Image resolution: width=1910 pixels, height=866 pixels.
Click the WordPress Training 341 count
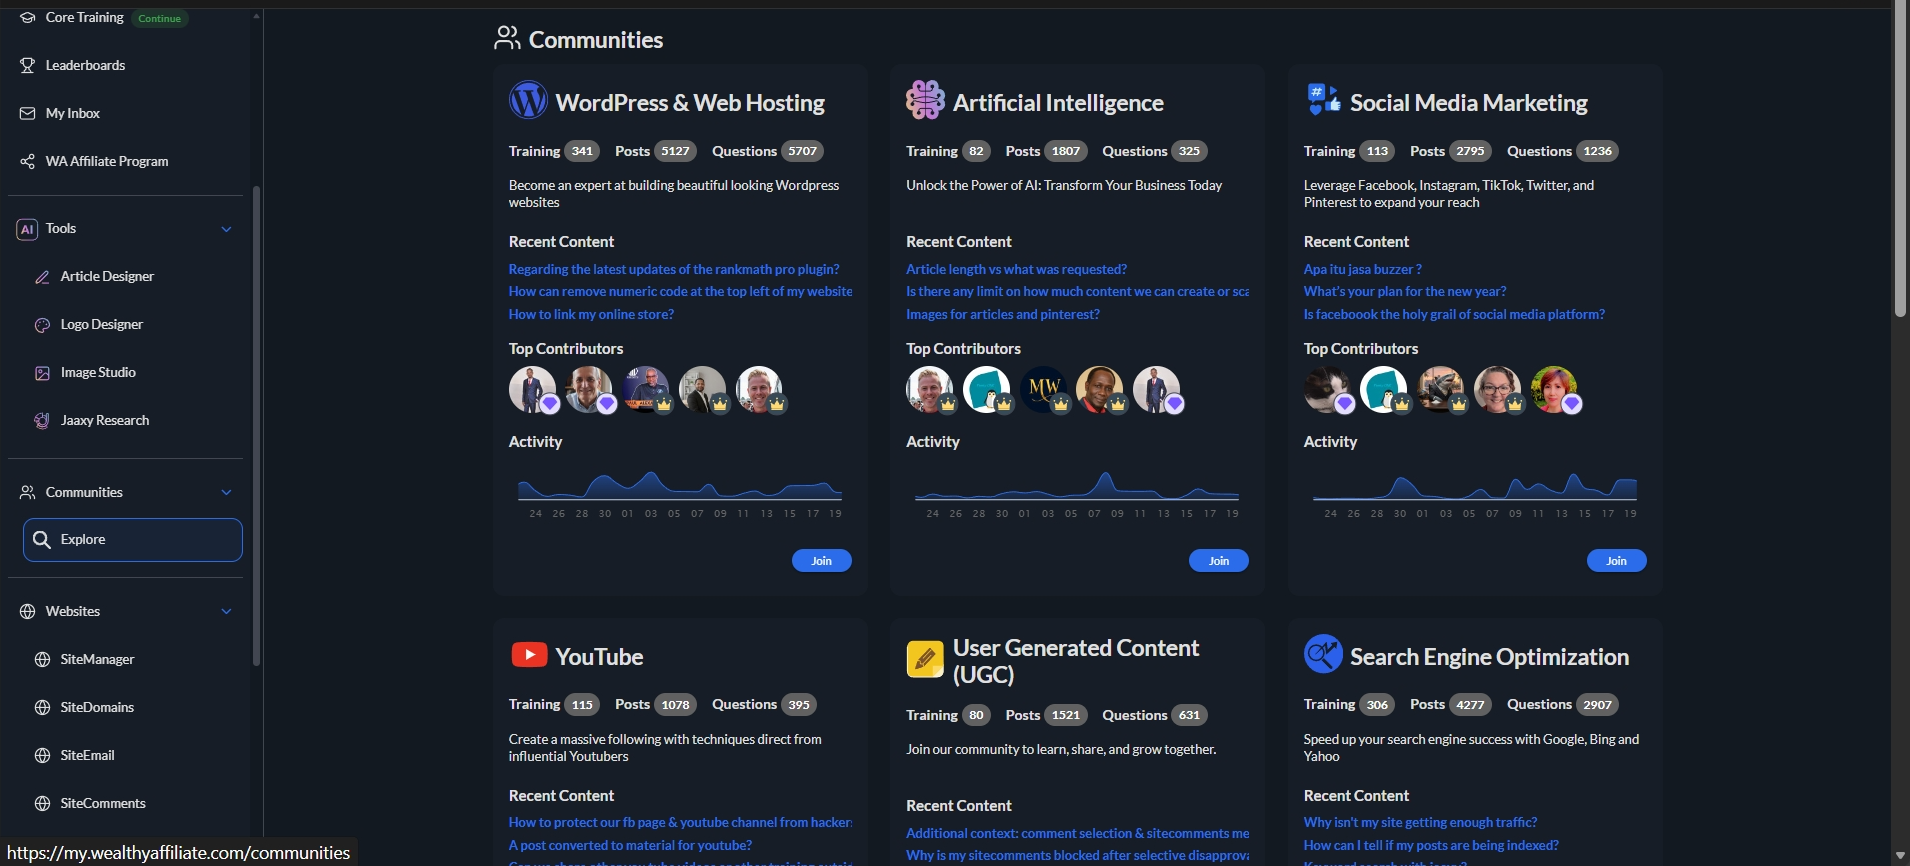[582, 151]
